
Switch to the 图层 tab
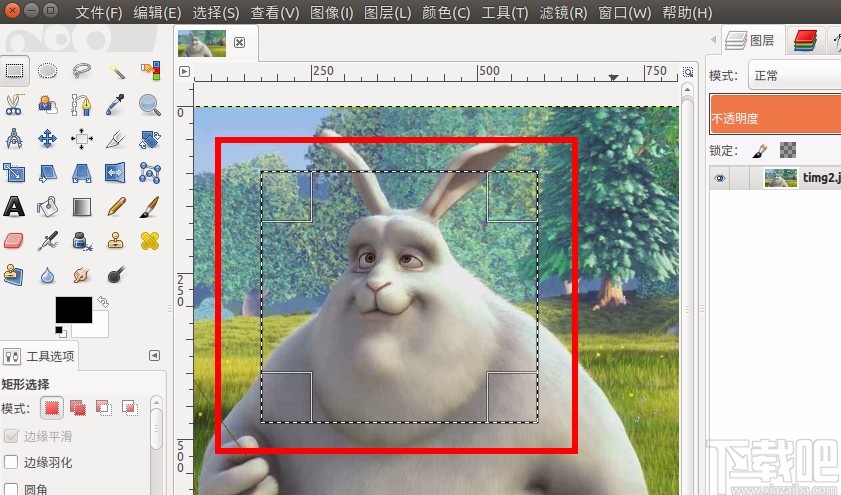click(751, 40)
